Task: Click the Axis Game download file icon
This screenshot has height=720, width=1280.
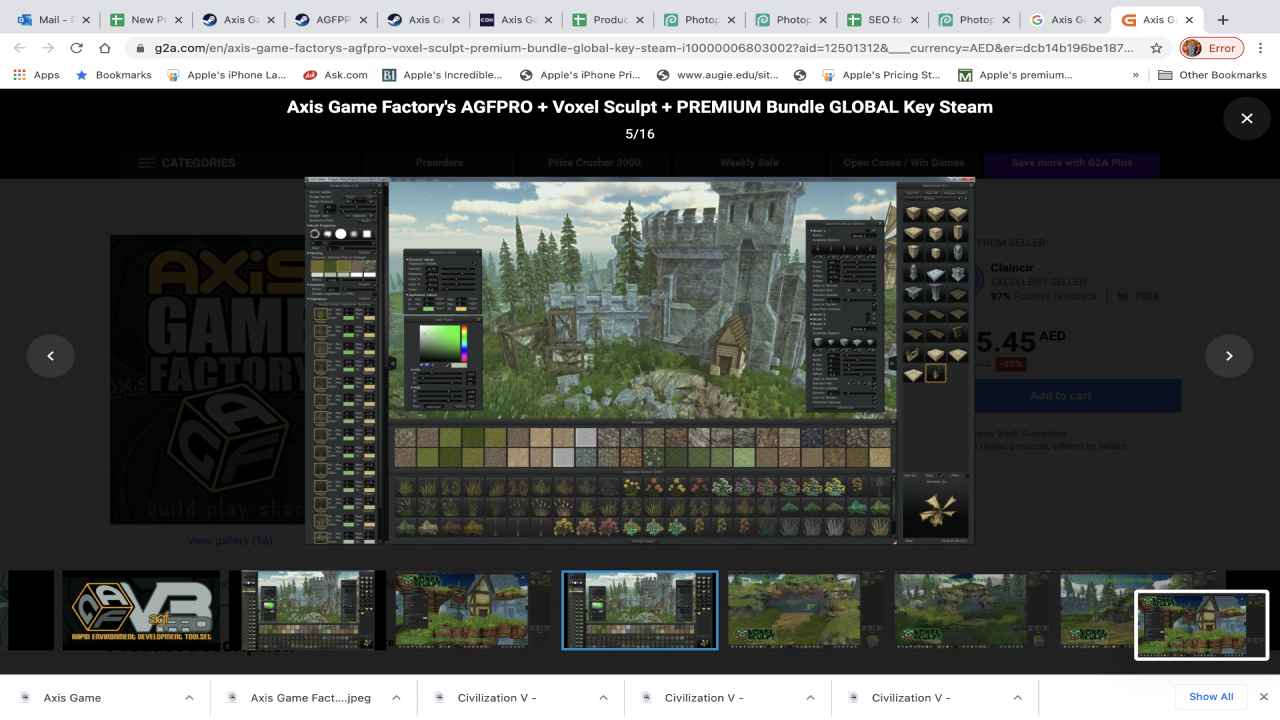Action: point(25,697)
